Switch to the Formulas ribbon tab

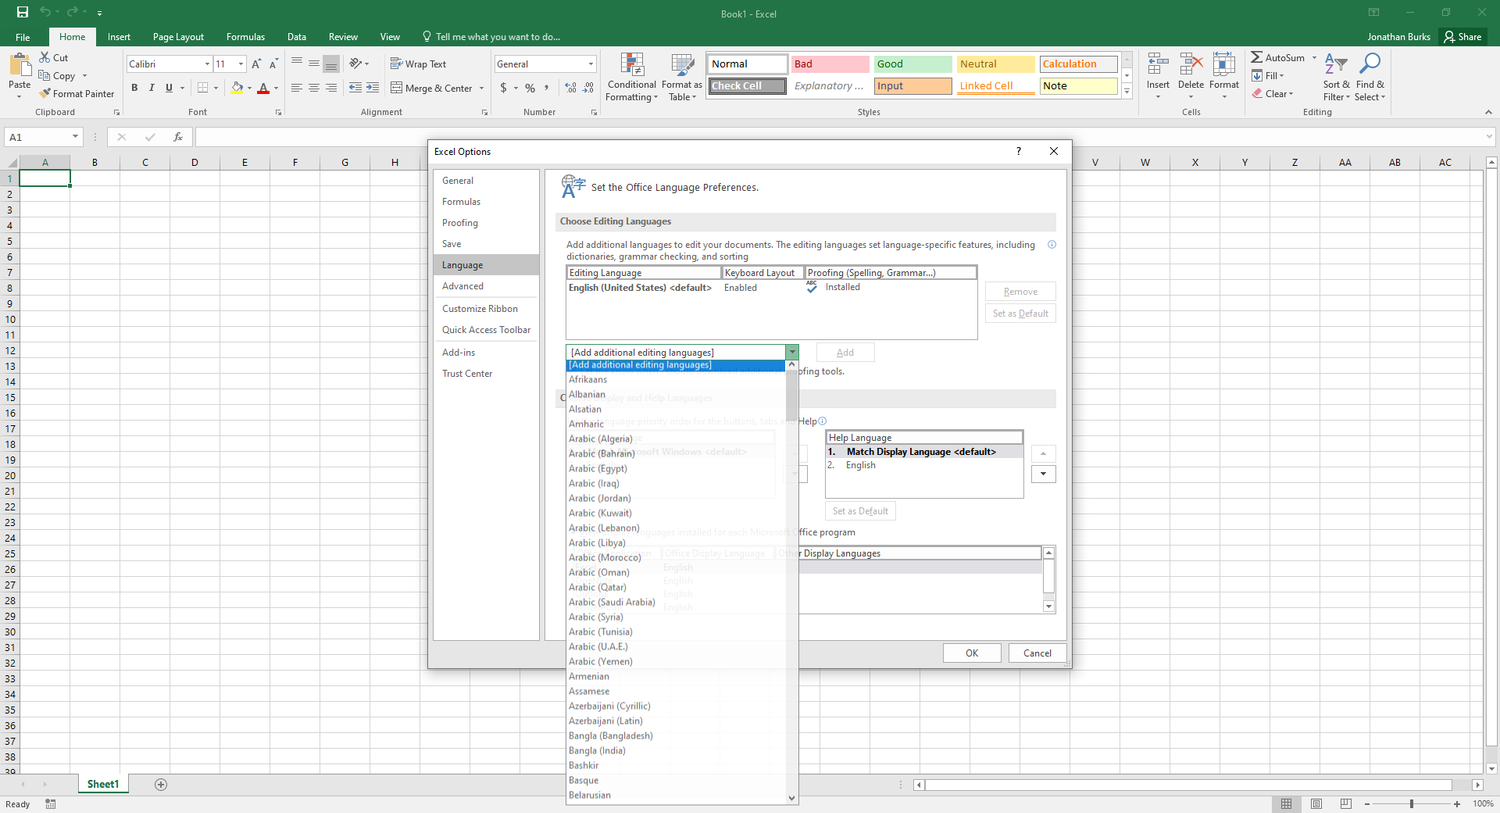[245, 36]
